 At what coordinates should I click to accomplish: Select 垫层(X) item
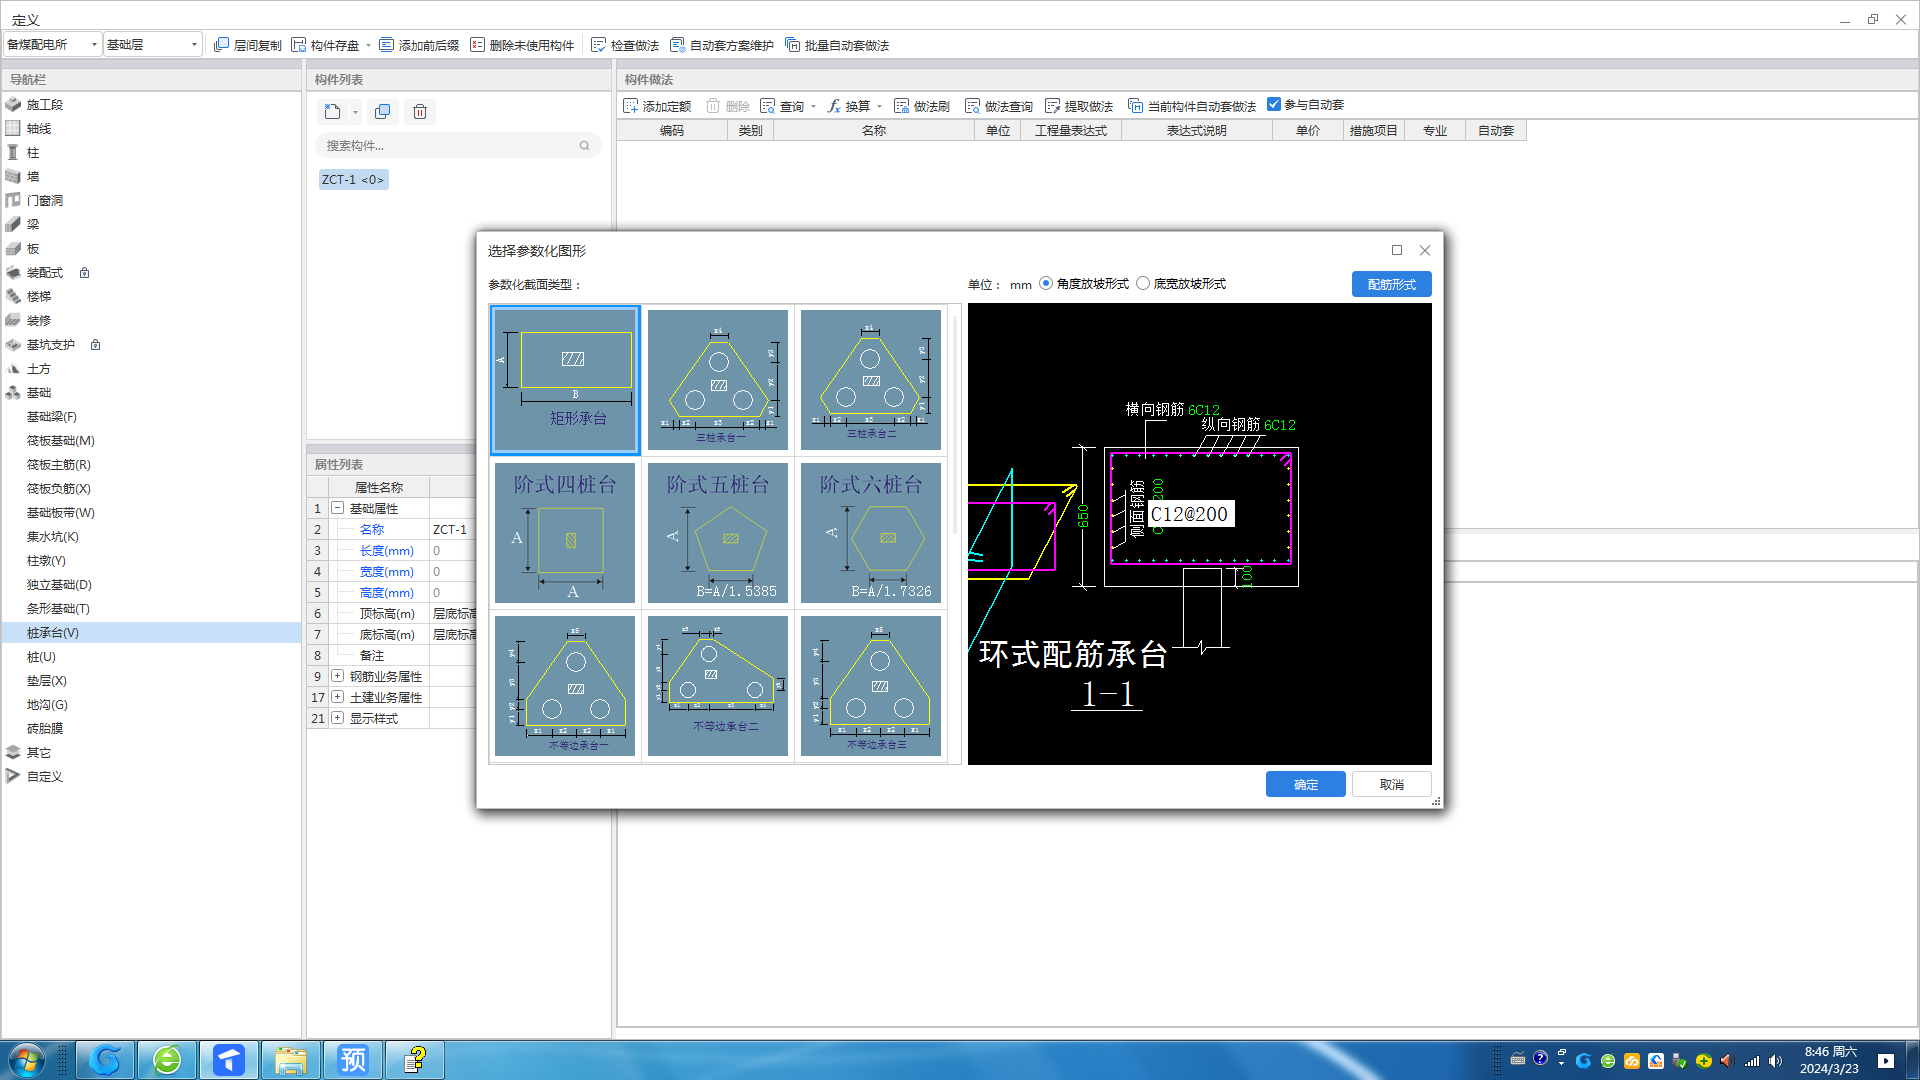pos(47,681)
